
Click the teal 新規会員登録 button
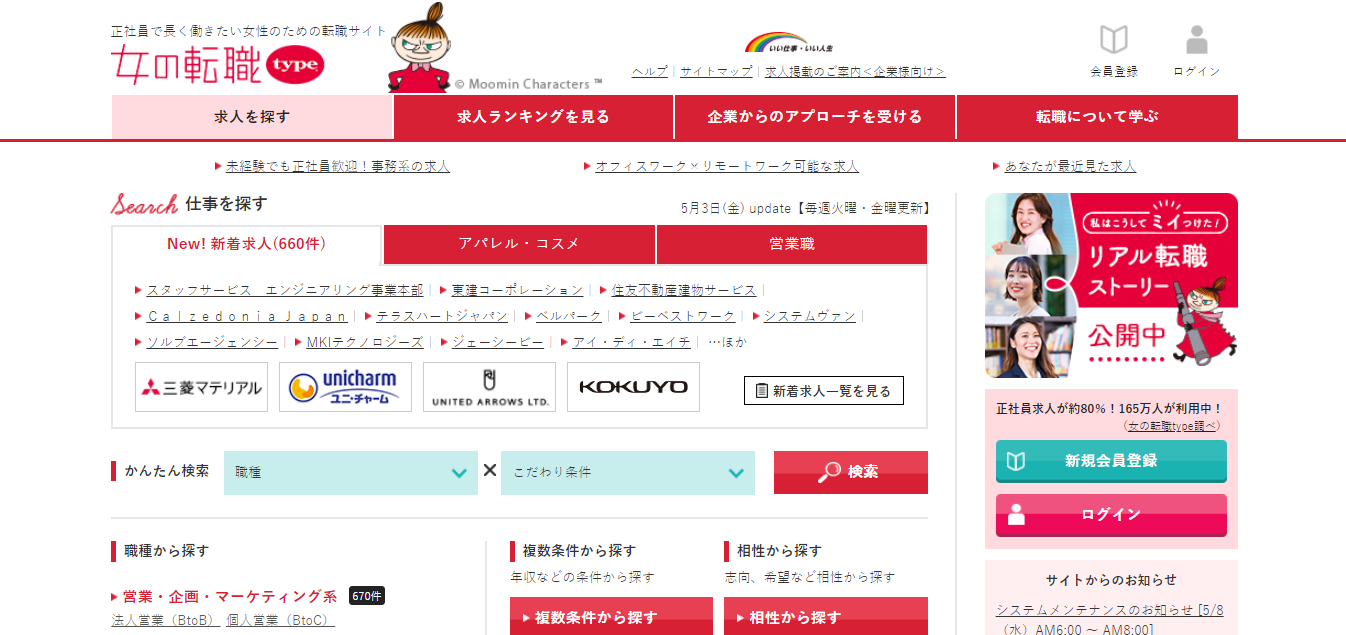(1111, 461)
